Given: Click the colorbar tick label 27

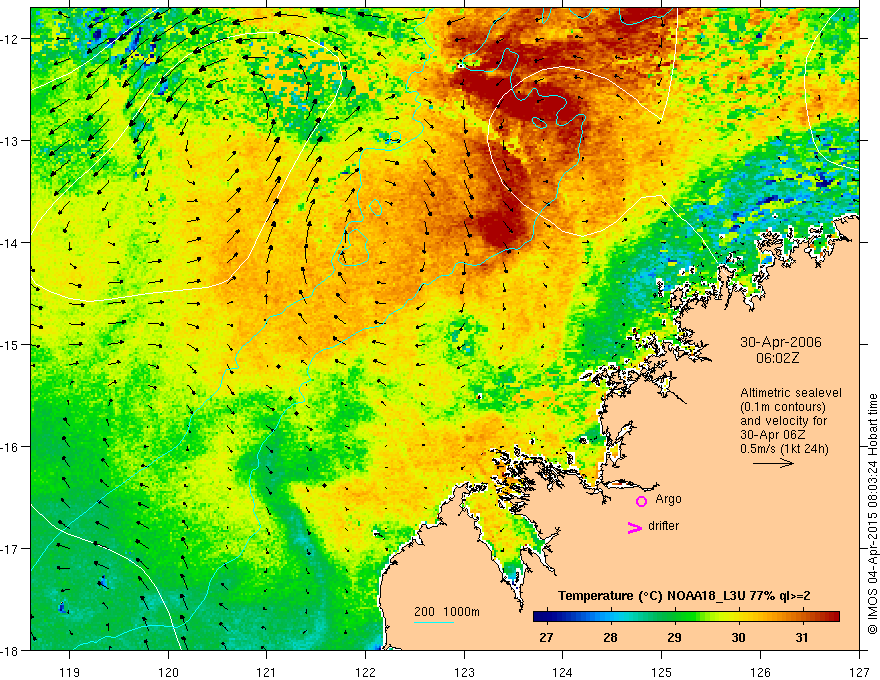Looking at the screenshot, I should 546,637.
